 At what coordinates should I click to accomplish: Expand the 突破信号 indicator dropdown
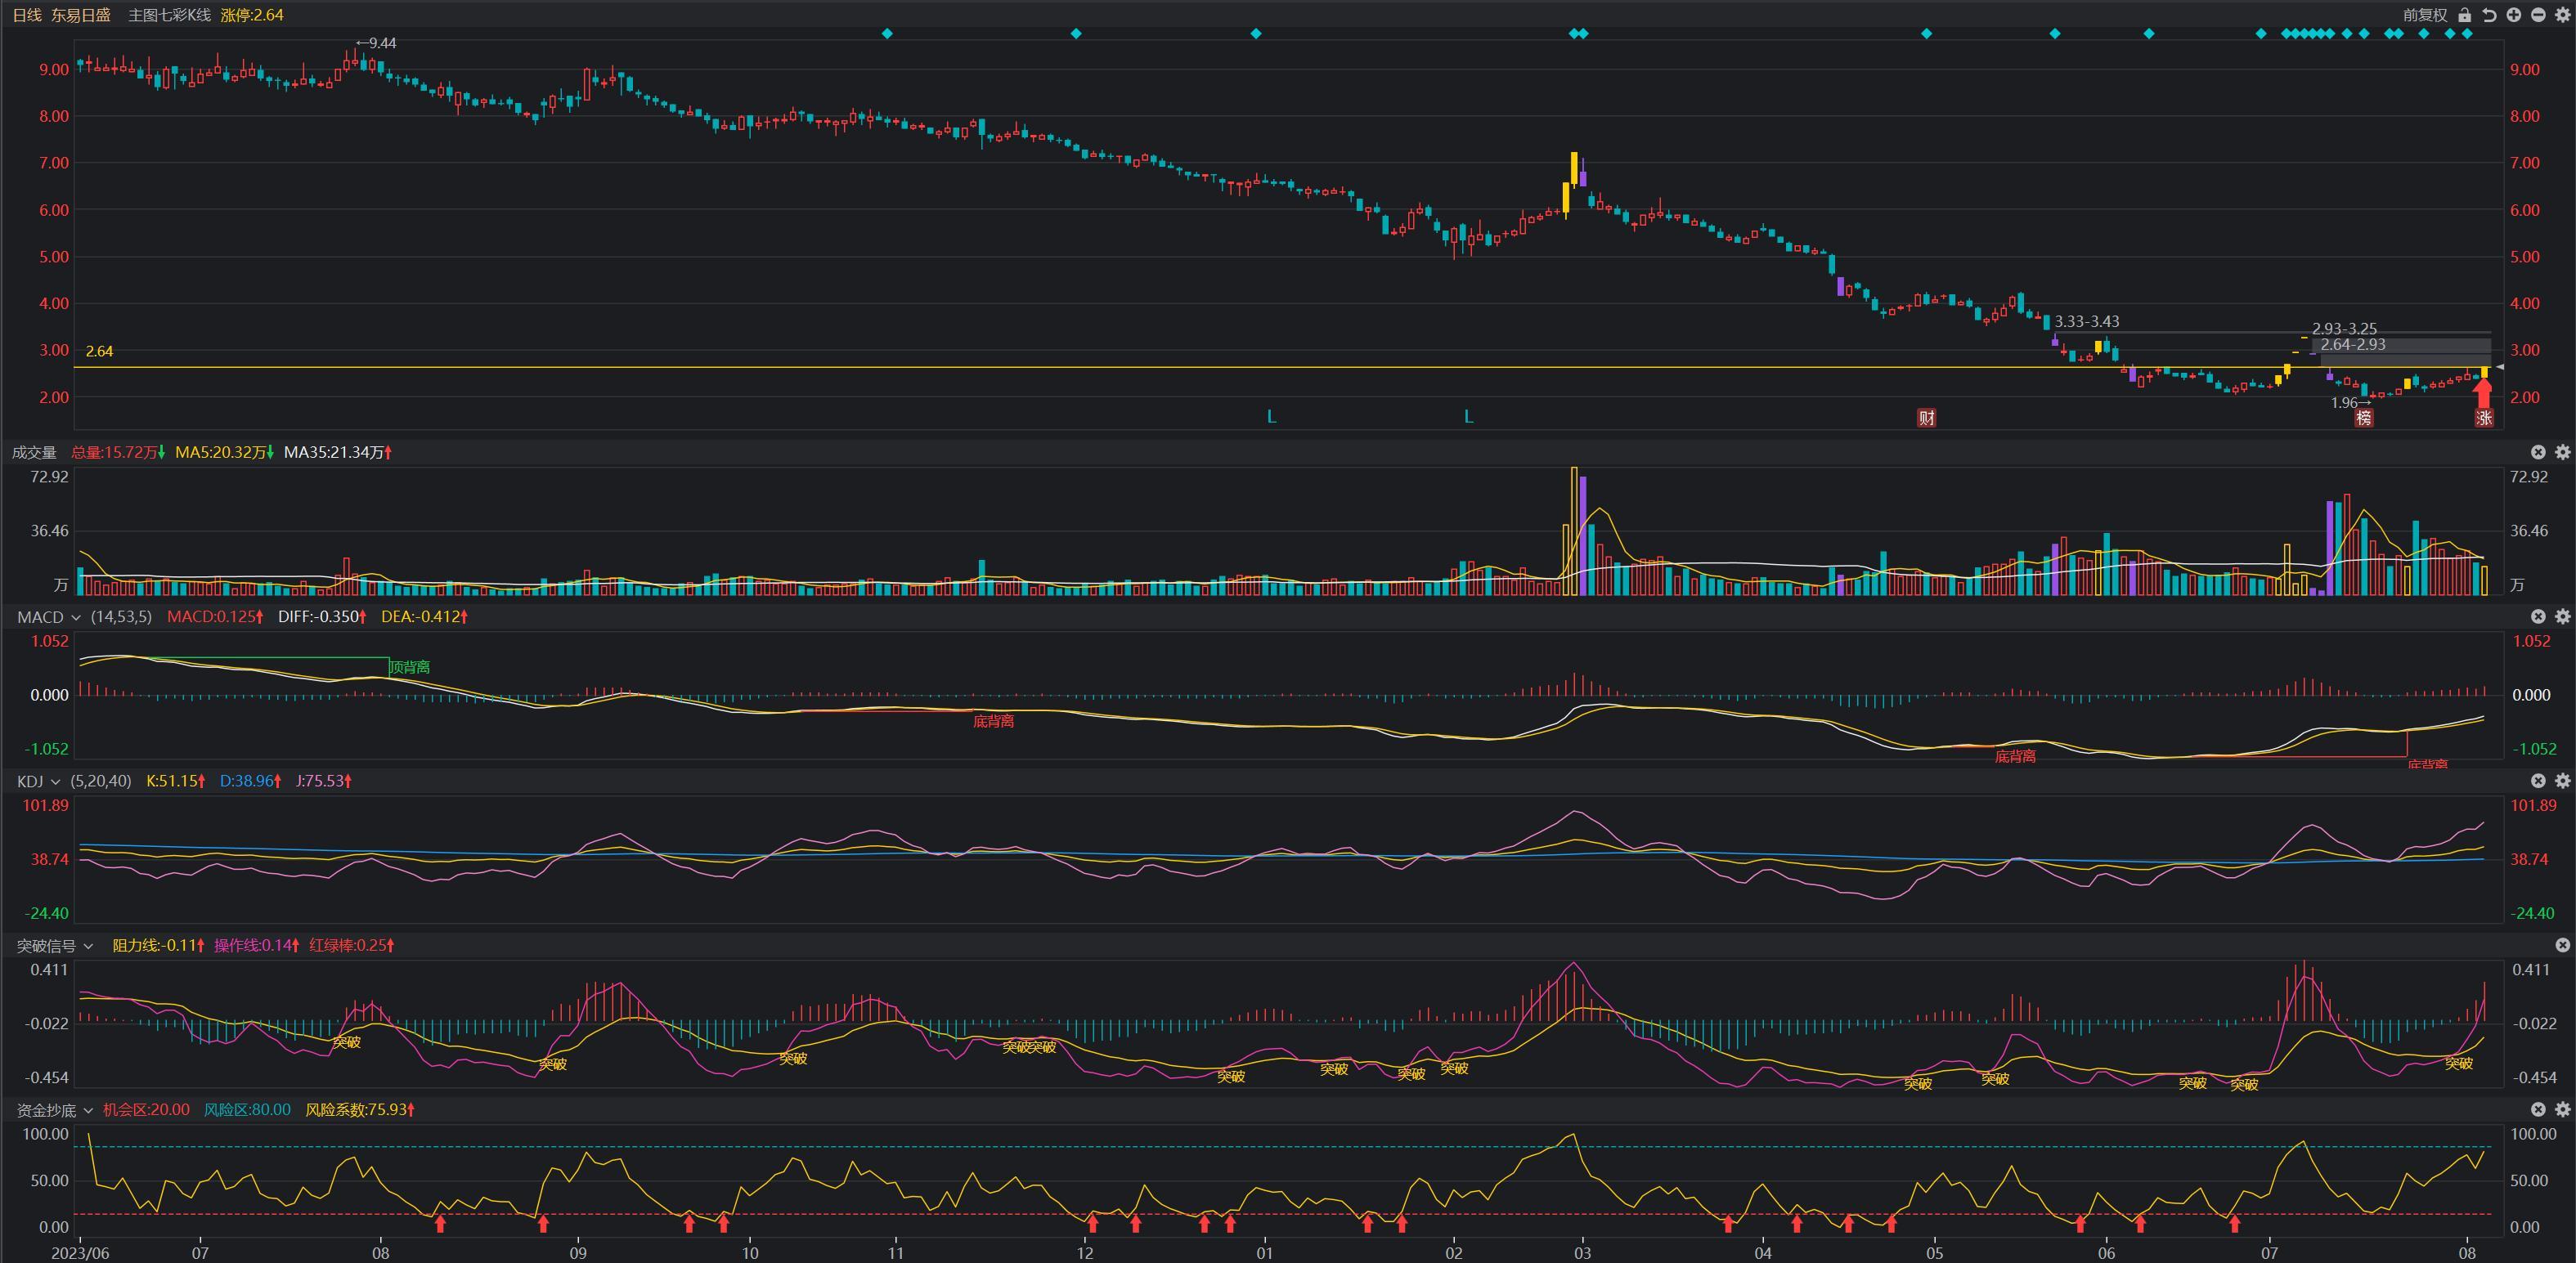88,945
